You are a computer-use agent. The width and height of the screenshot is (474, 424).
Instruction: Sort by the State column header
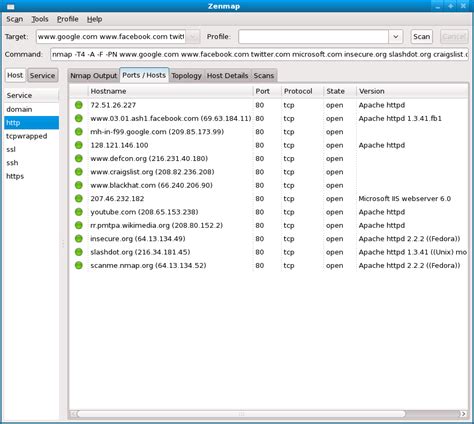coord(340,91)
